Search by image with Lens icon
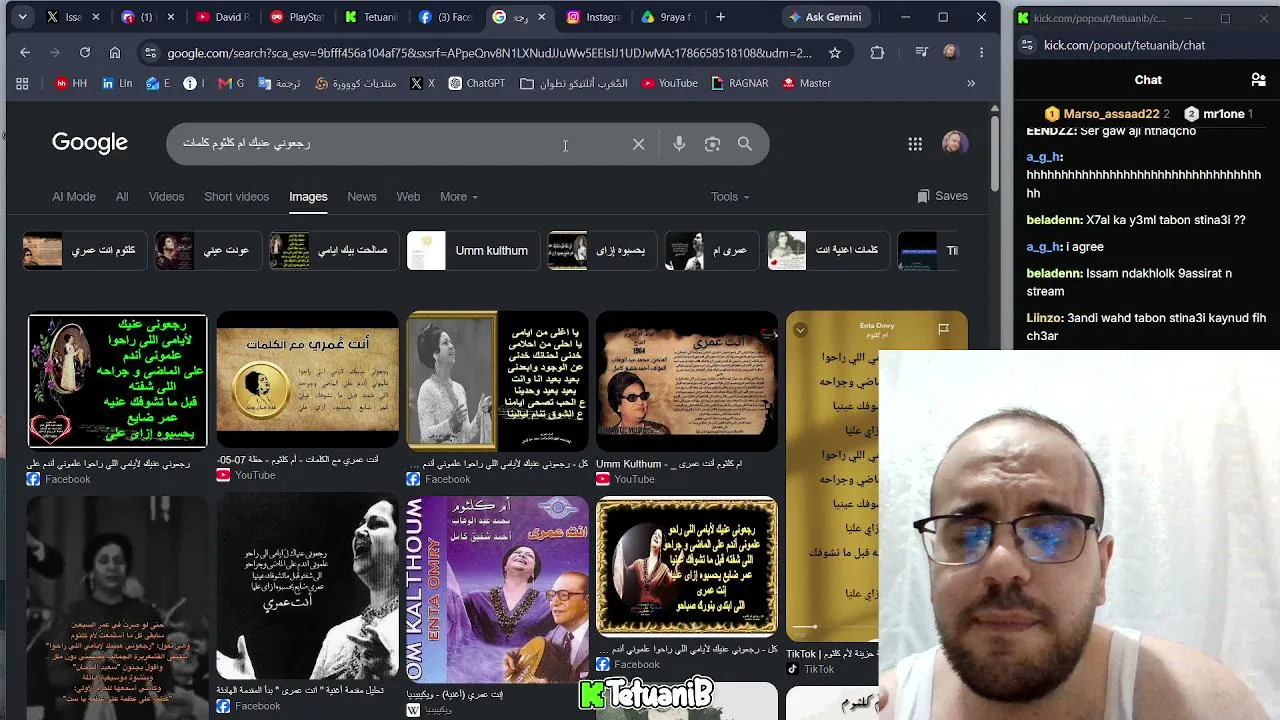This screenshot has height=720, width=1280. click(712, 144)
